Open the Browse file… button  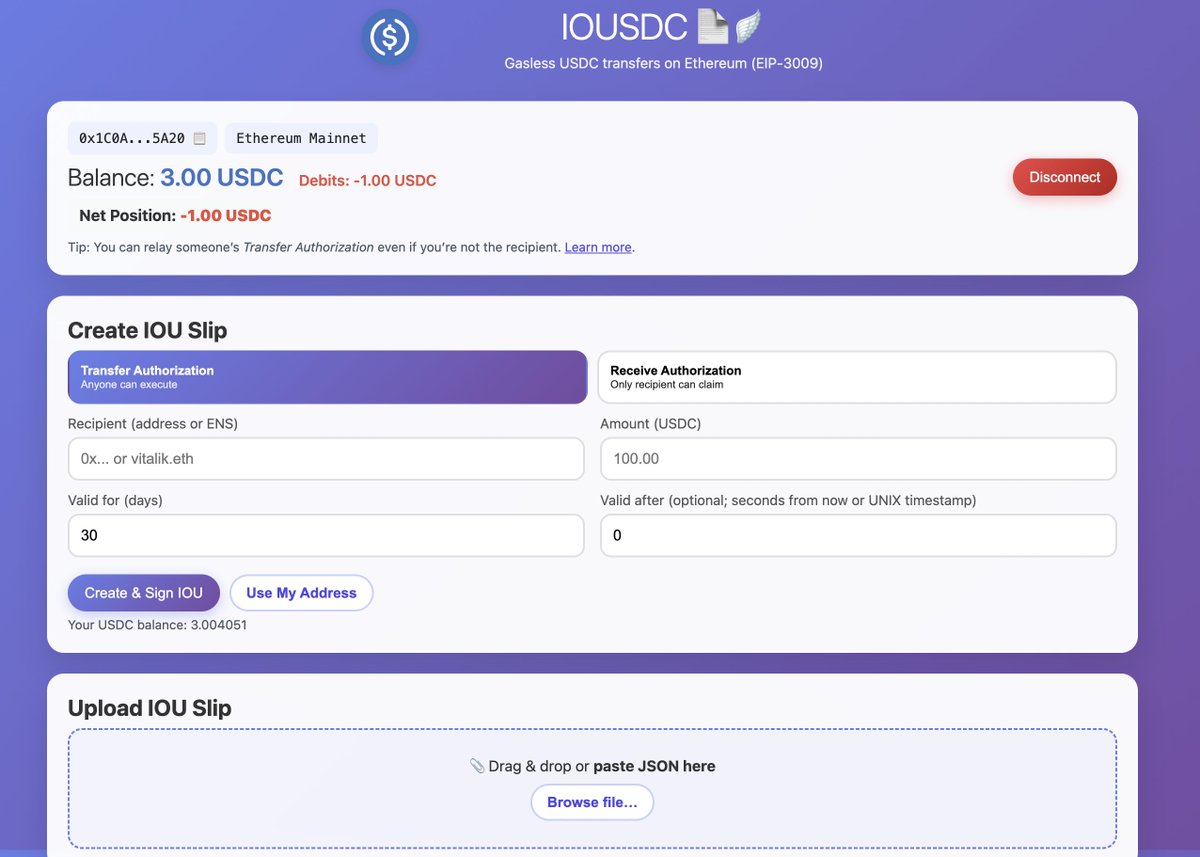click(x=592, y=802)
